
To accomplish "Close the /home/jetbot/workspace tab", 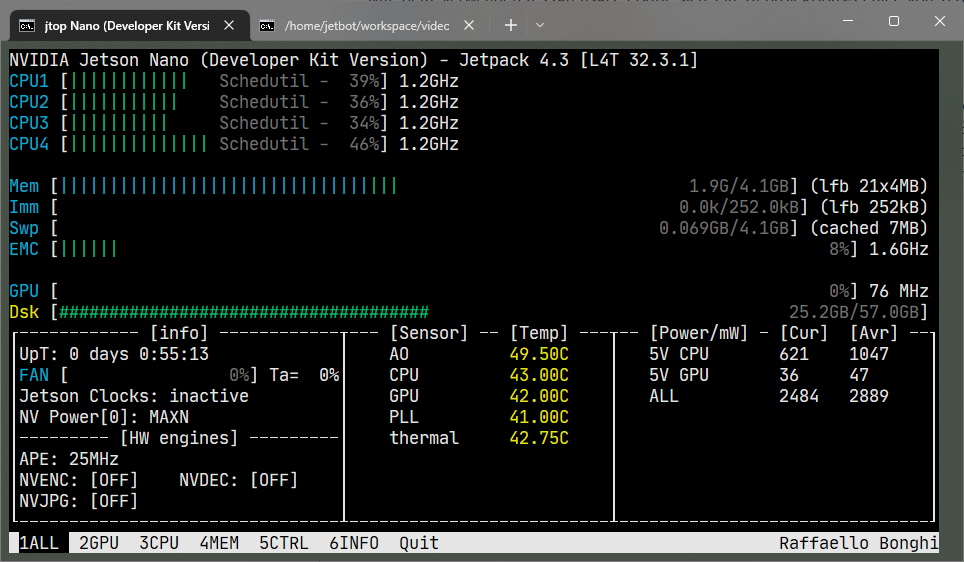I will pyautogui.click(x=468, y=25).
